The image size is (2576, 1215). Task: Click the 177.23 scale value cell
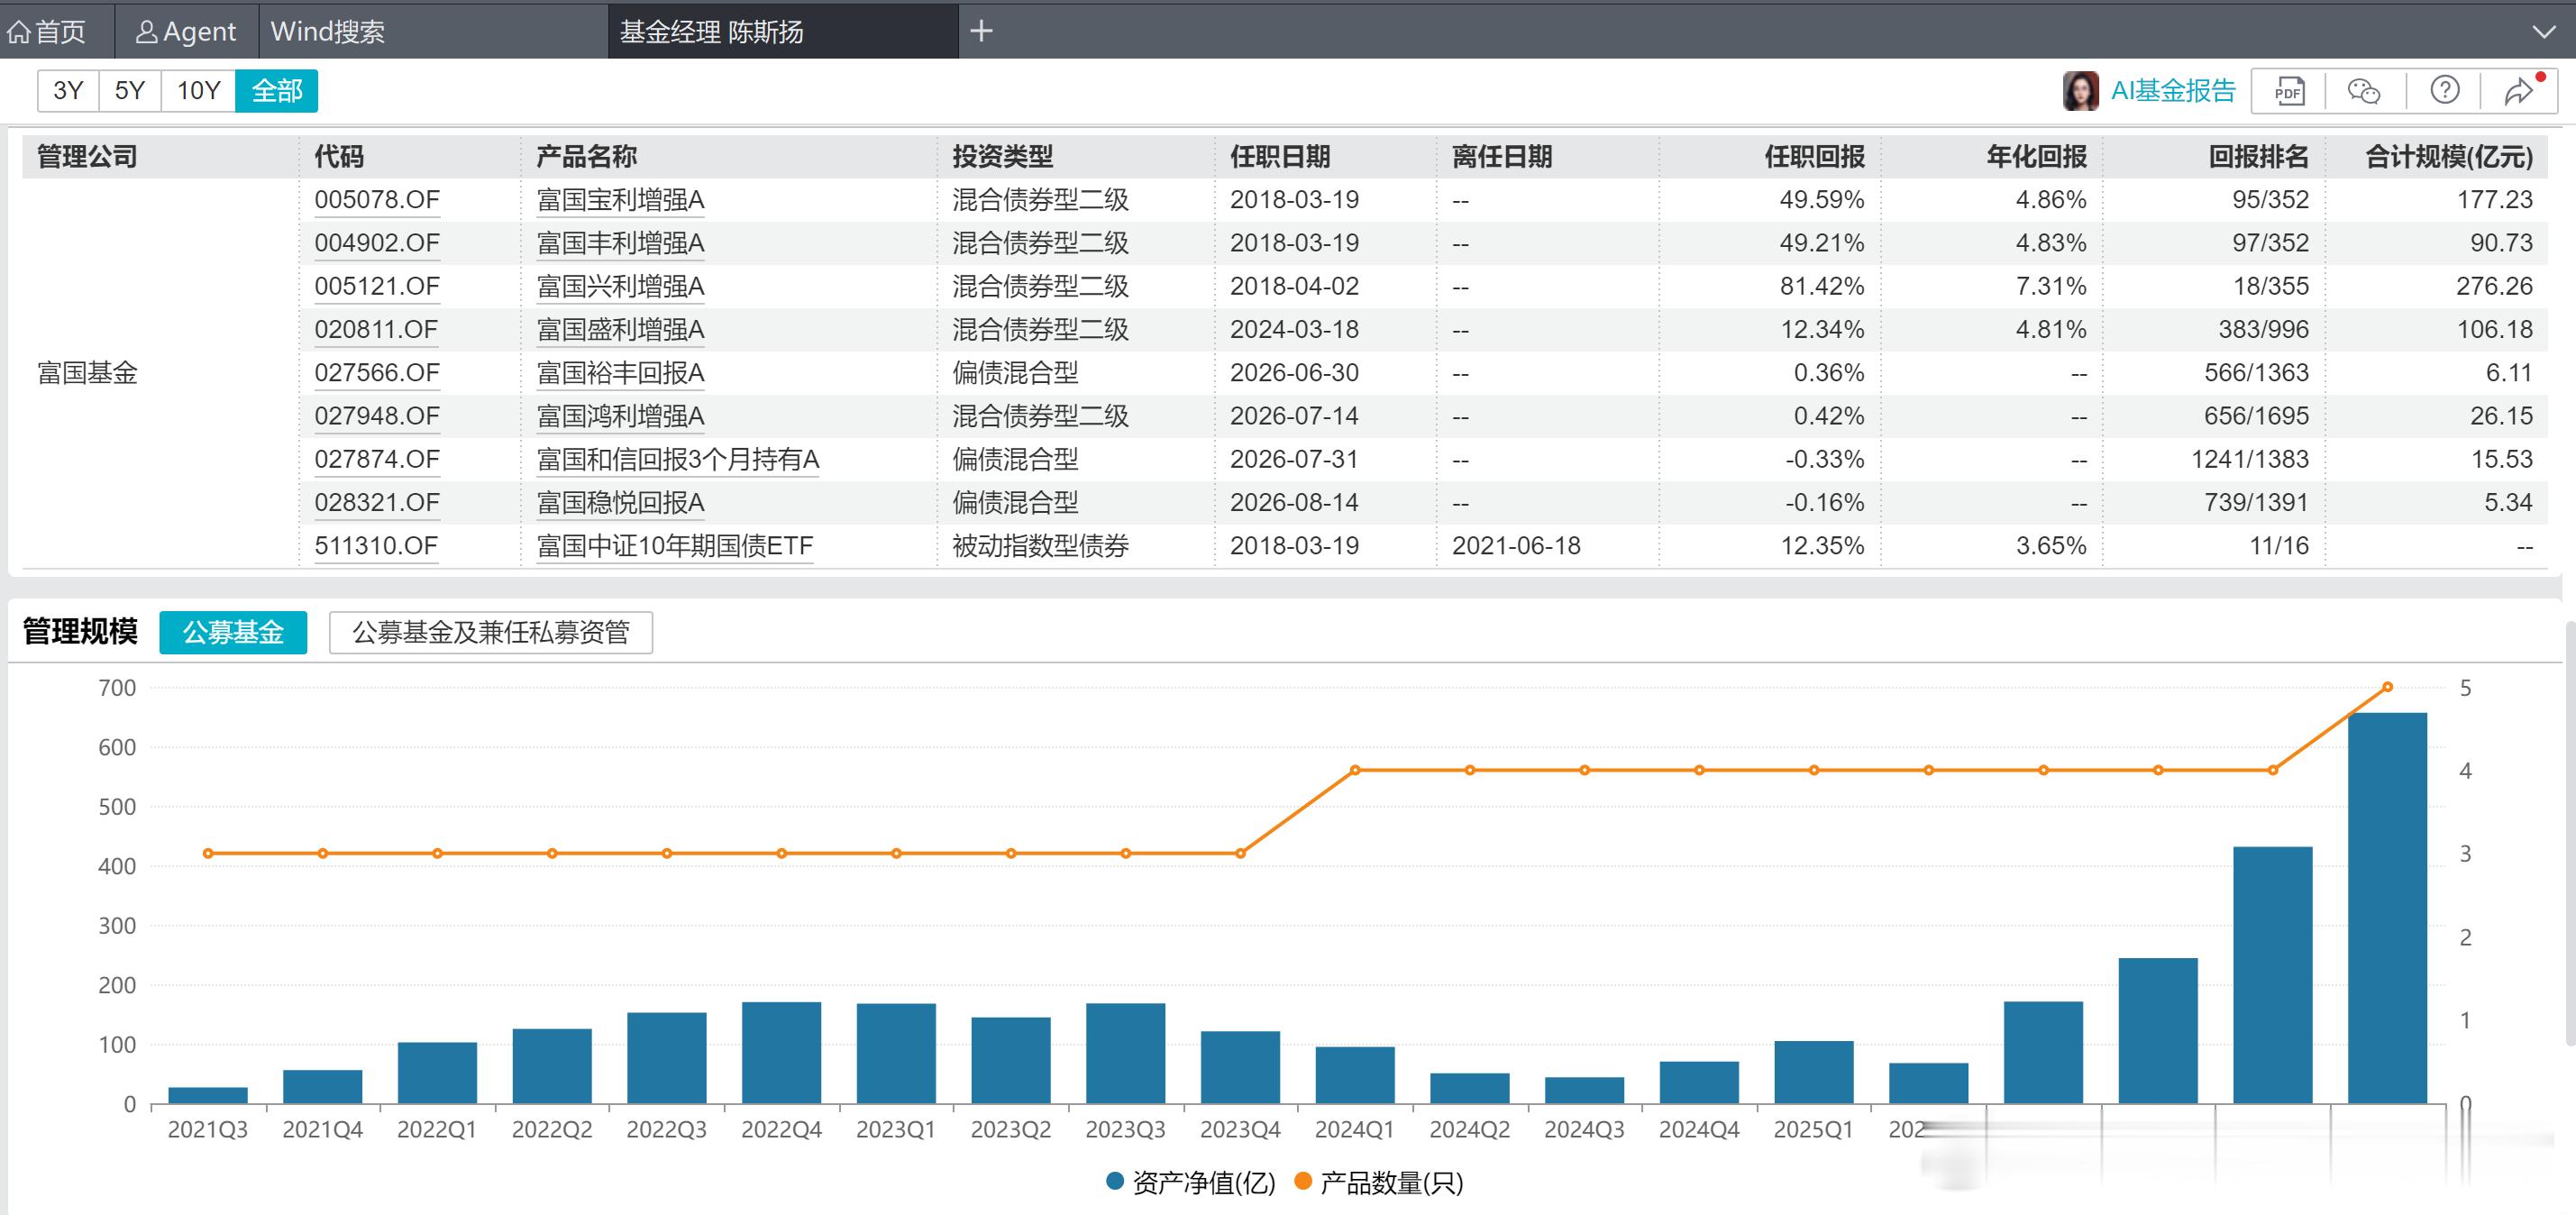[2494, 200]
